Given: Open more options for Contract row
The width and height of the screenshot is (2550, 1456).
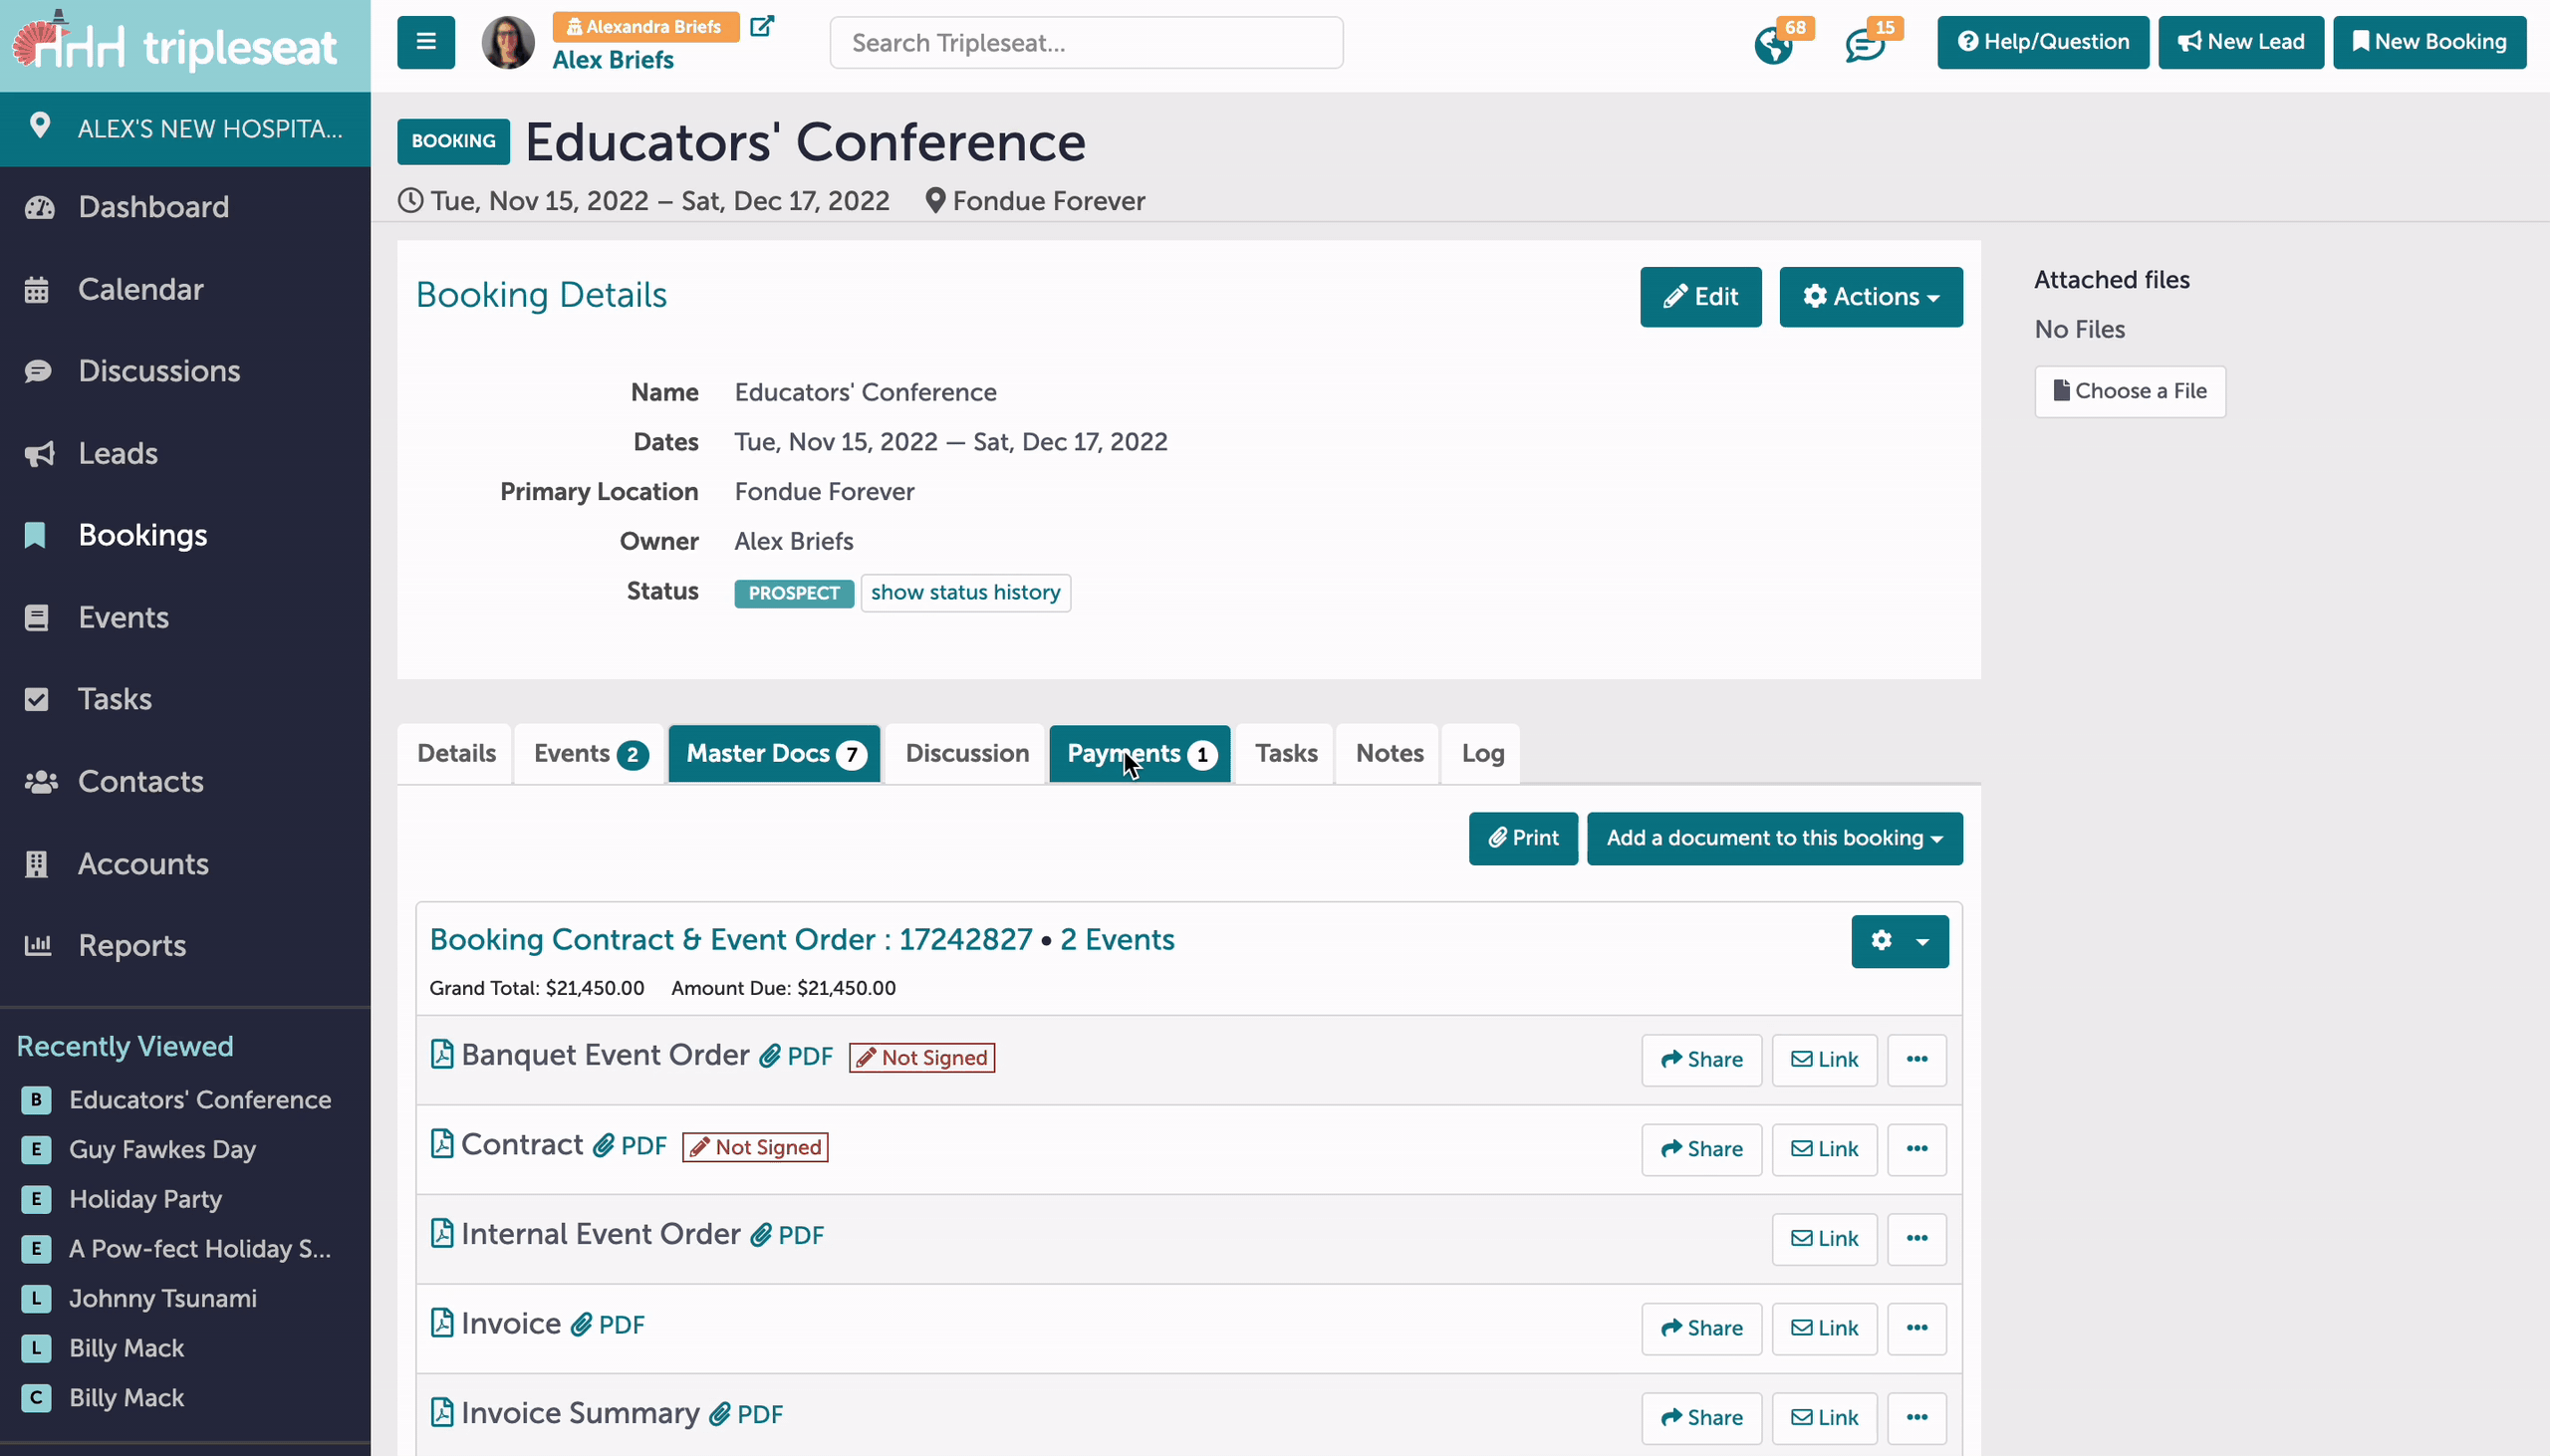Looking at the screenshot, I should (1916, 1149).
